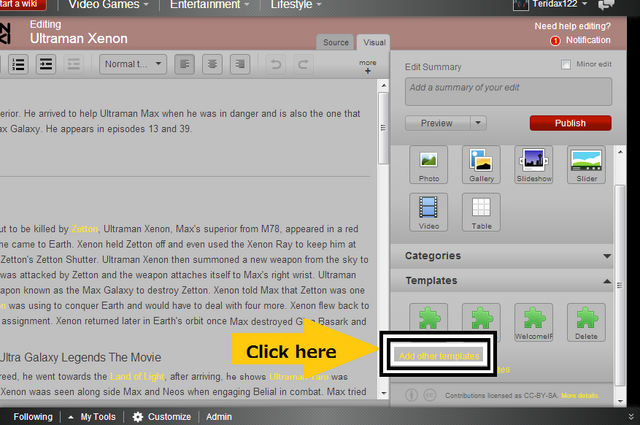The width and height of the screenshot is (640, 425).
Task: Open the Admin link
Action: coord(219,417)
